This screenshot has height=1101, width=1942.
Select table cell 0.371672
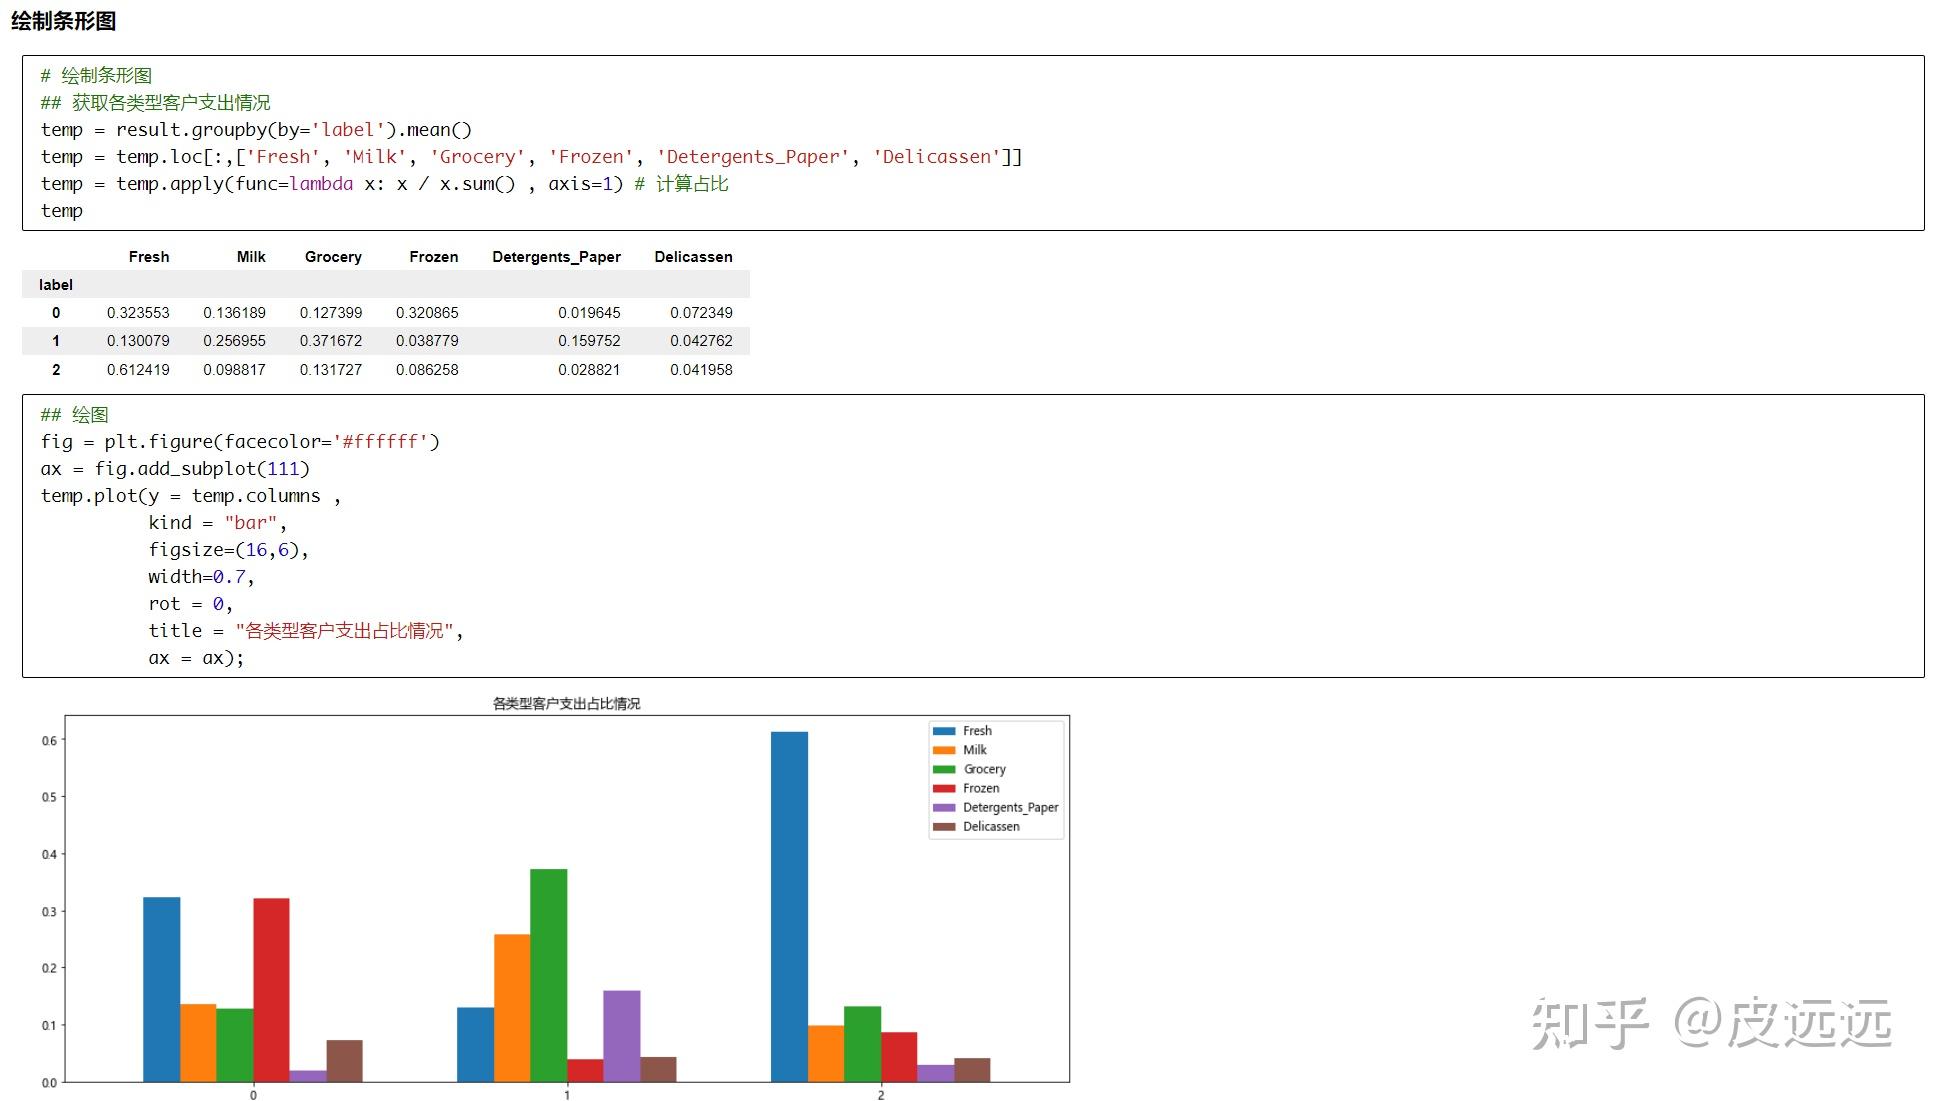click(331, 341)
